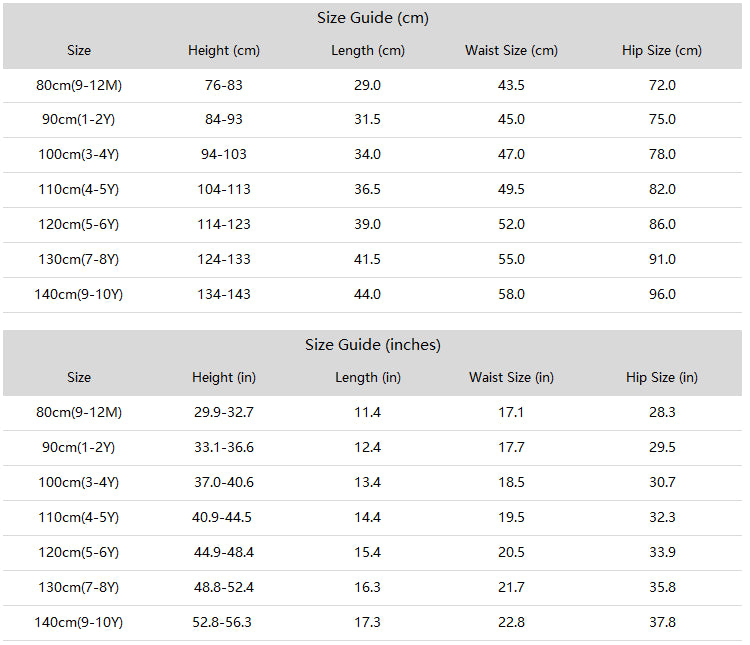
Task: Click the length value 13.4
Action: 367,482
